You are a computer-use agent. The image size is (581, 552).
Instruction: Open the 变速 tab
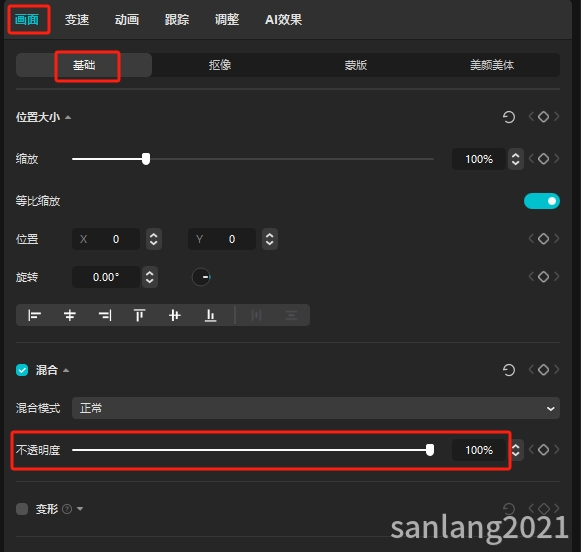point(77,19)
